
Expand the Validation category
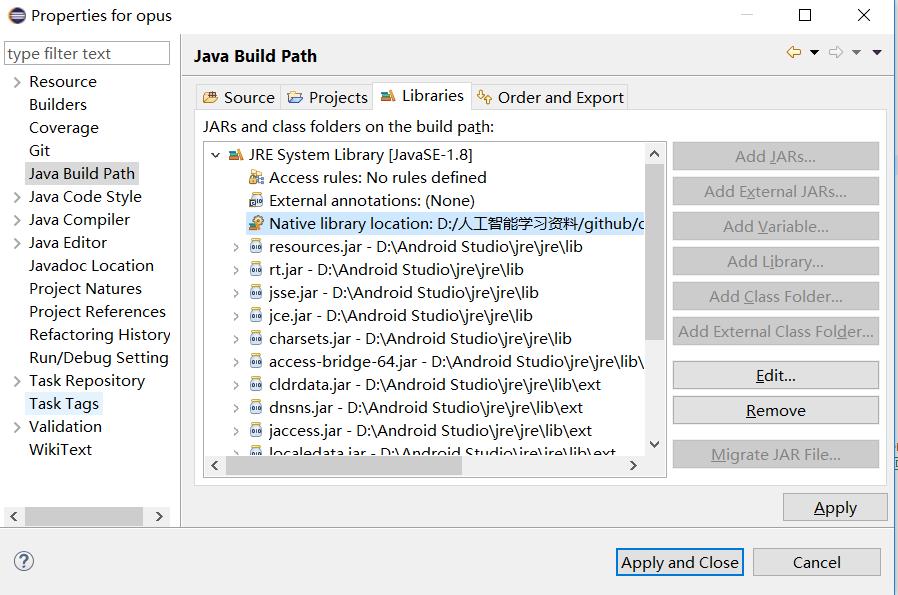click(x=17, y=427)
